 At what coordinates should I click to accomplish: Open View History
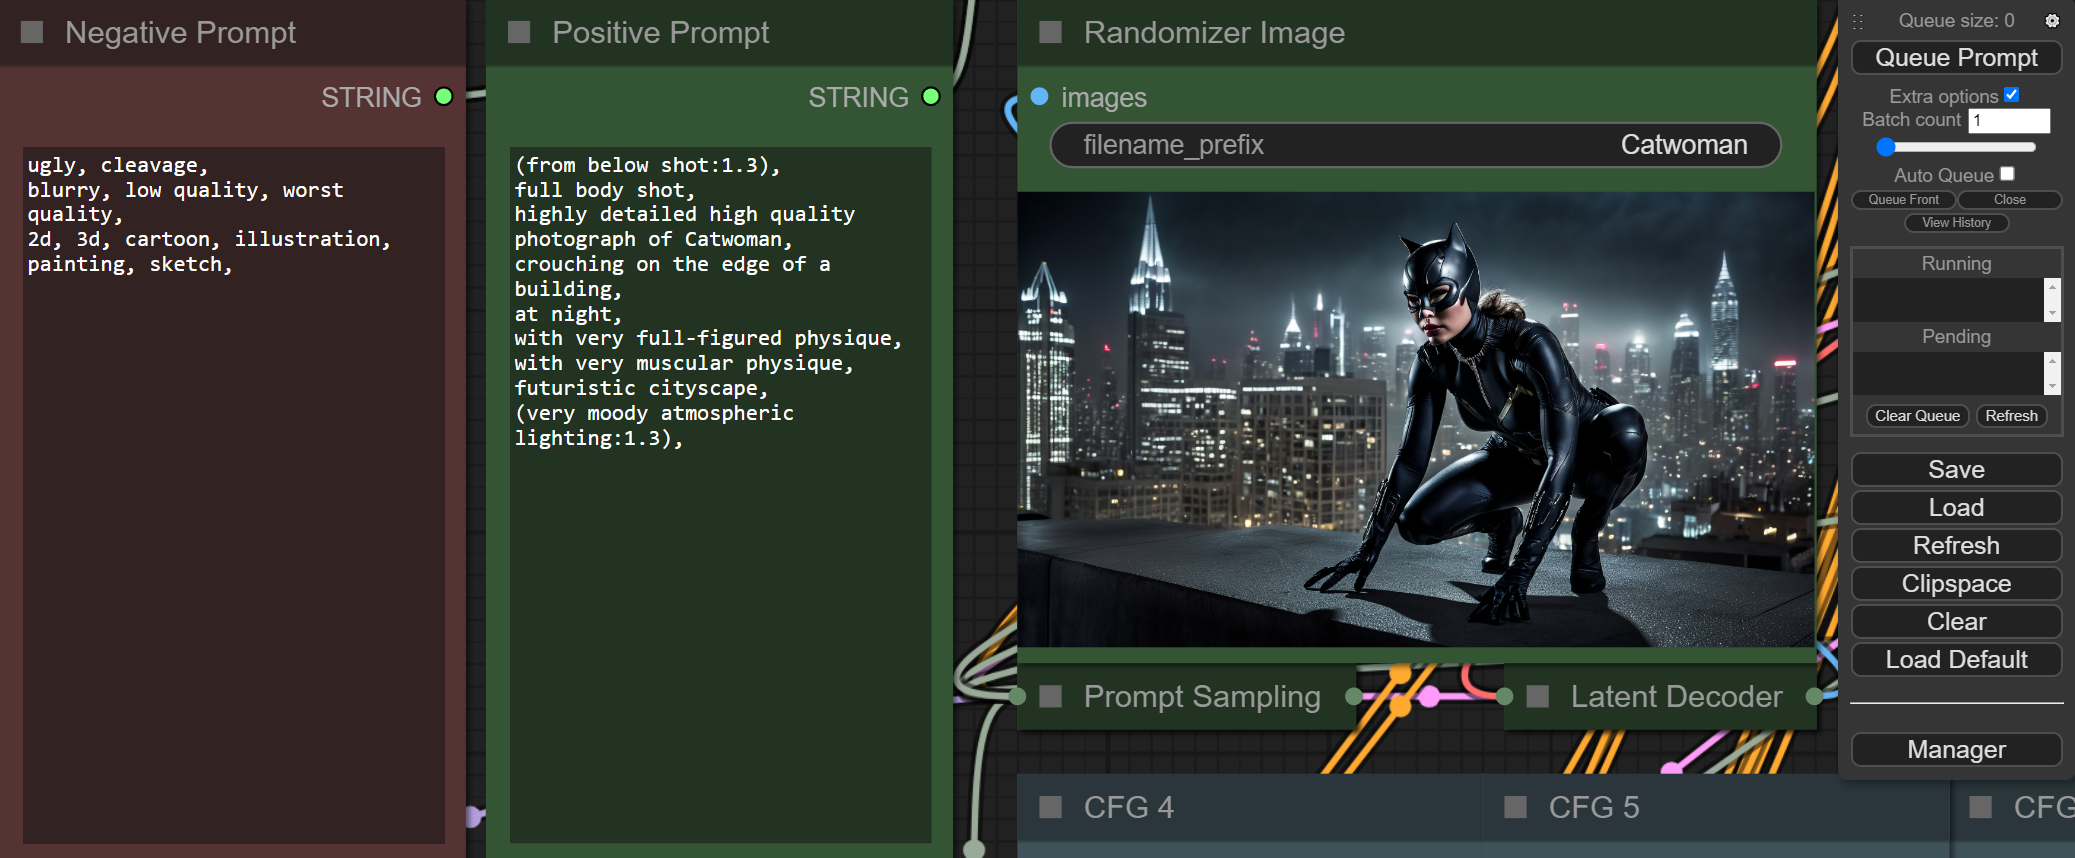[x=1956, y=223]
